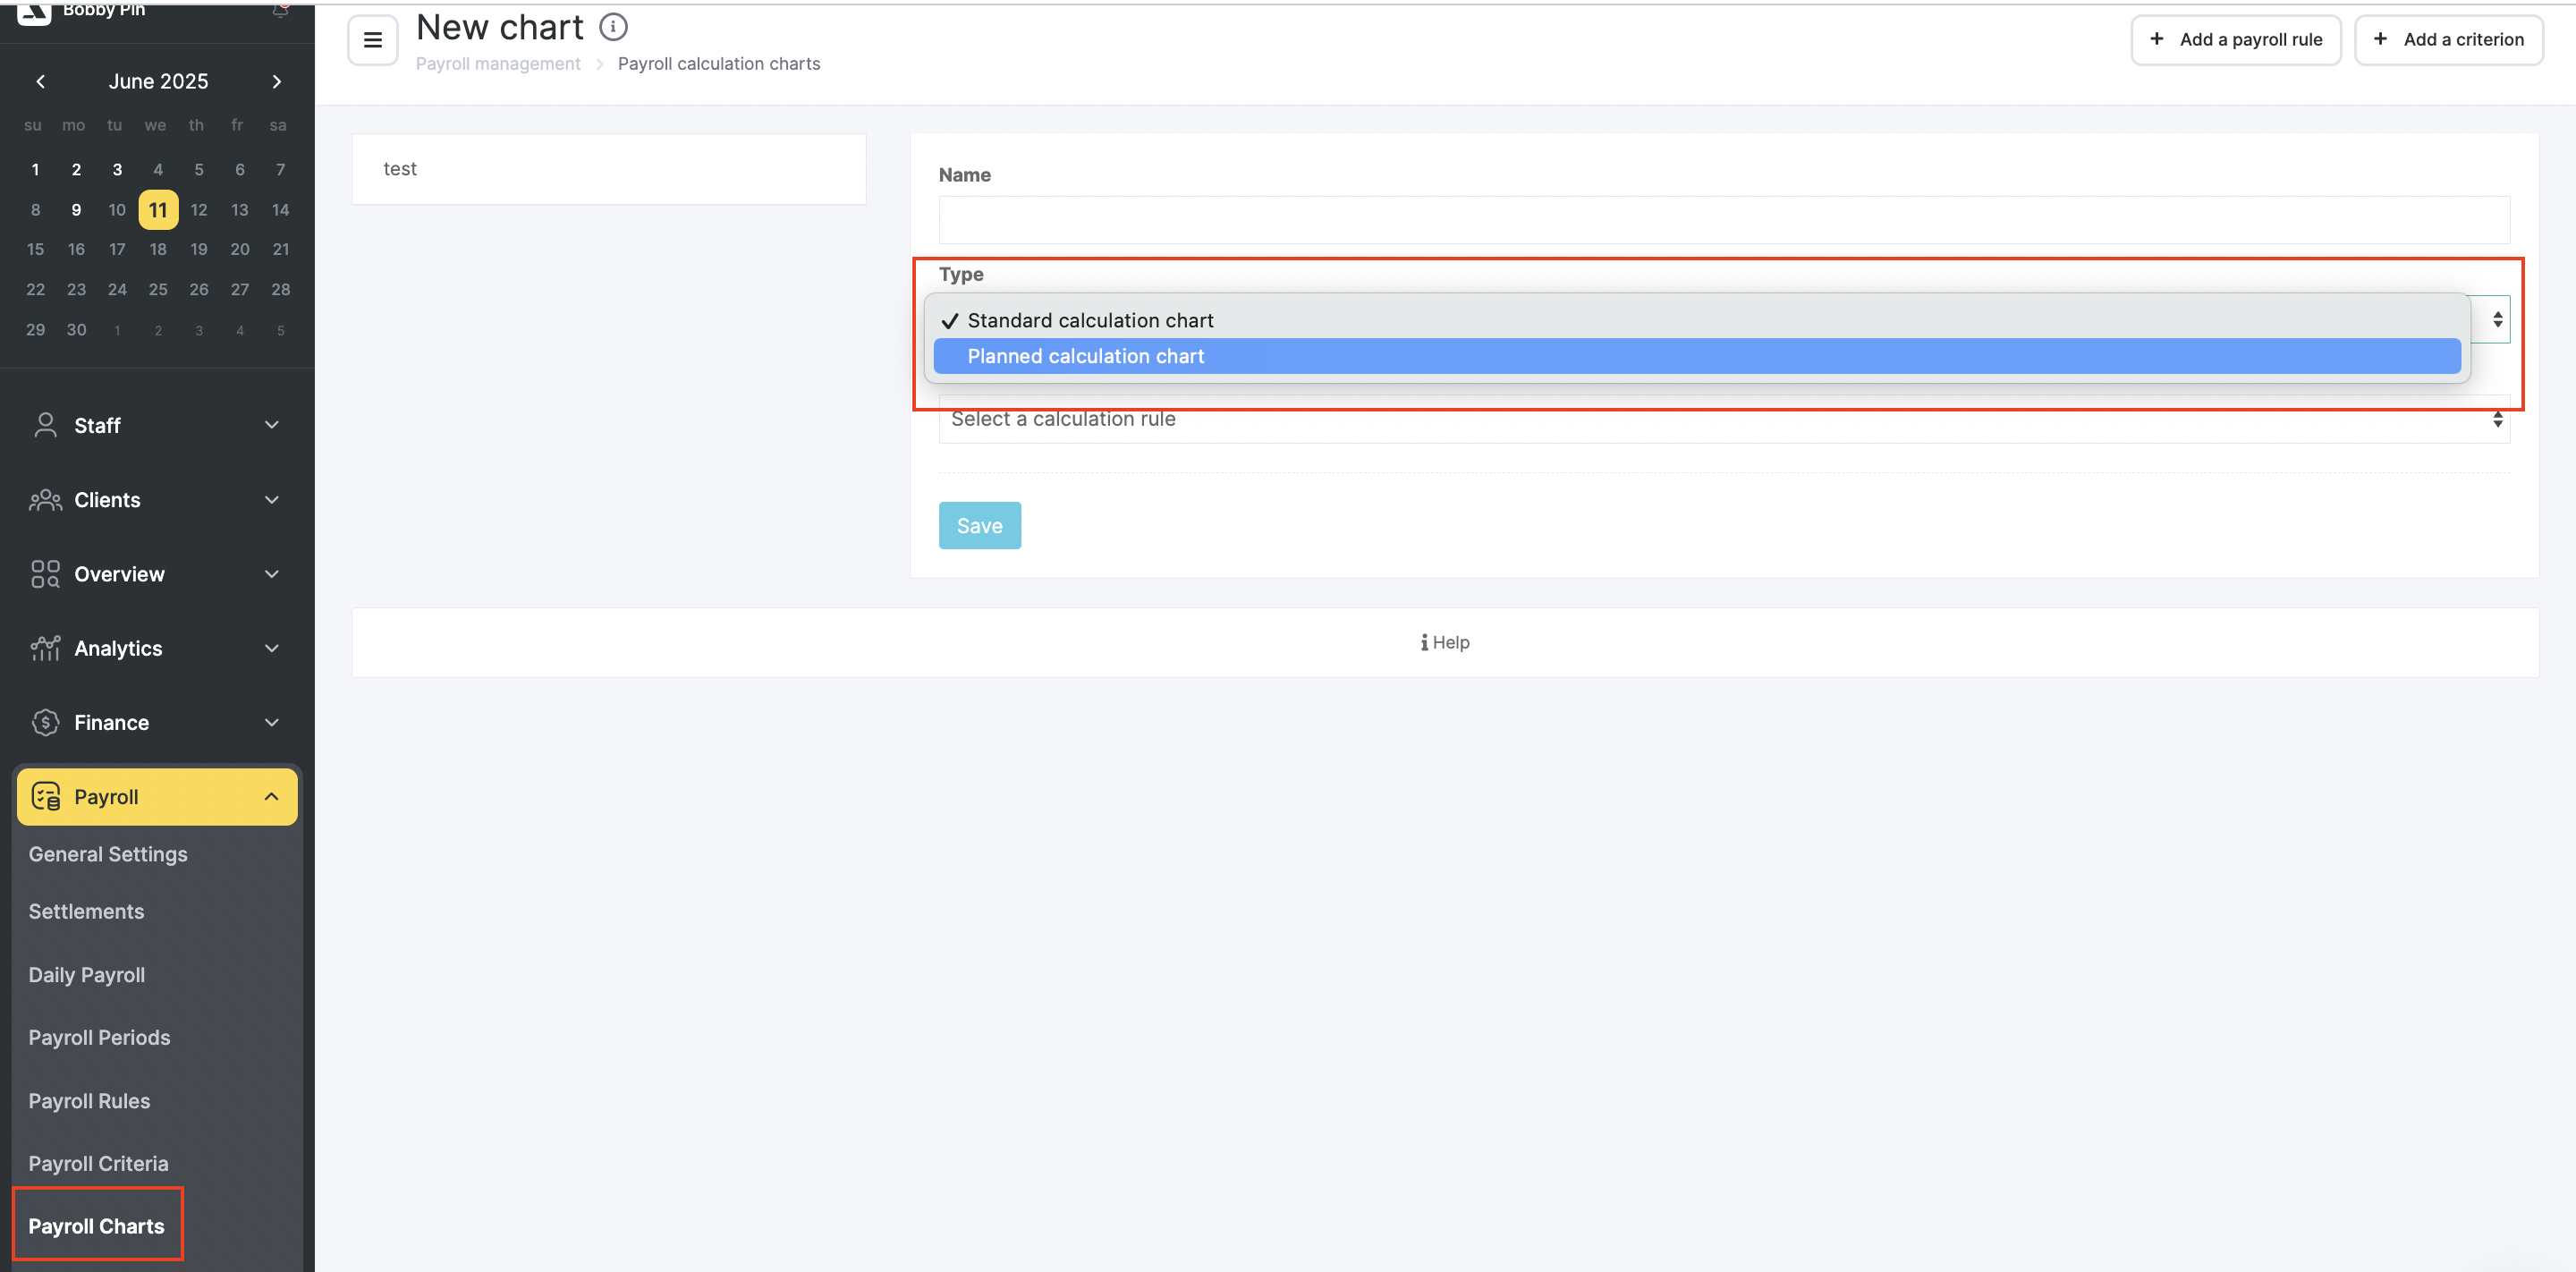Expand the Analytics menu chevron
The width and height of the screenshot is (2576, 1272).
[272, 648]
